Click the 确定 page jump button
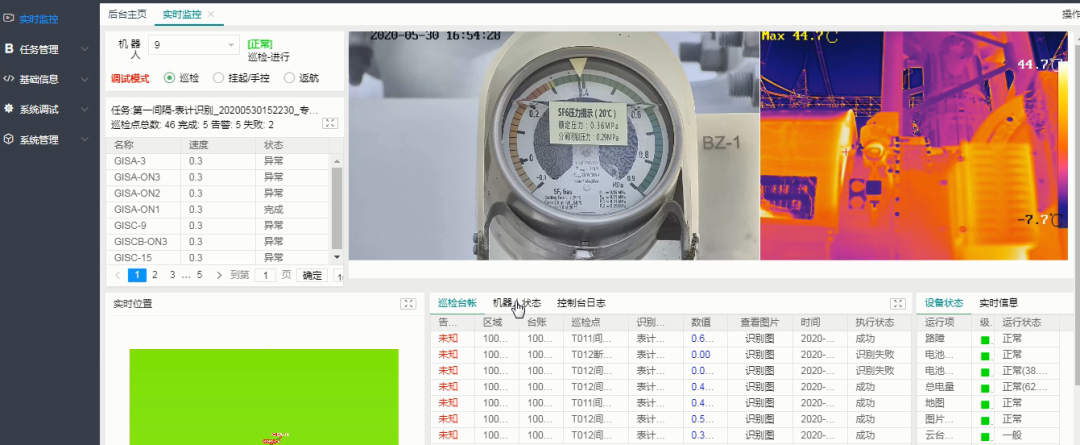Viewport: 1080px width, 445px height. (313, 275)
